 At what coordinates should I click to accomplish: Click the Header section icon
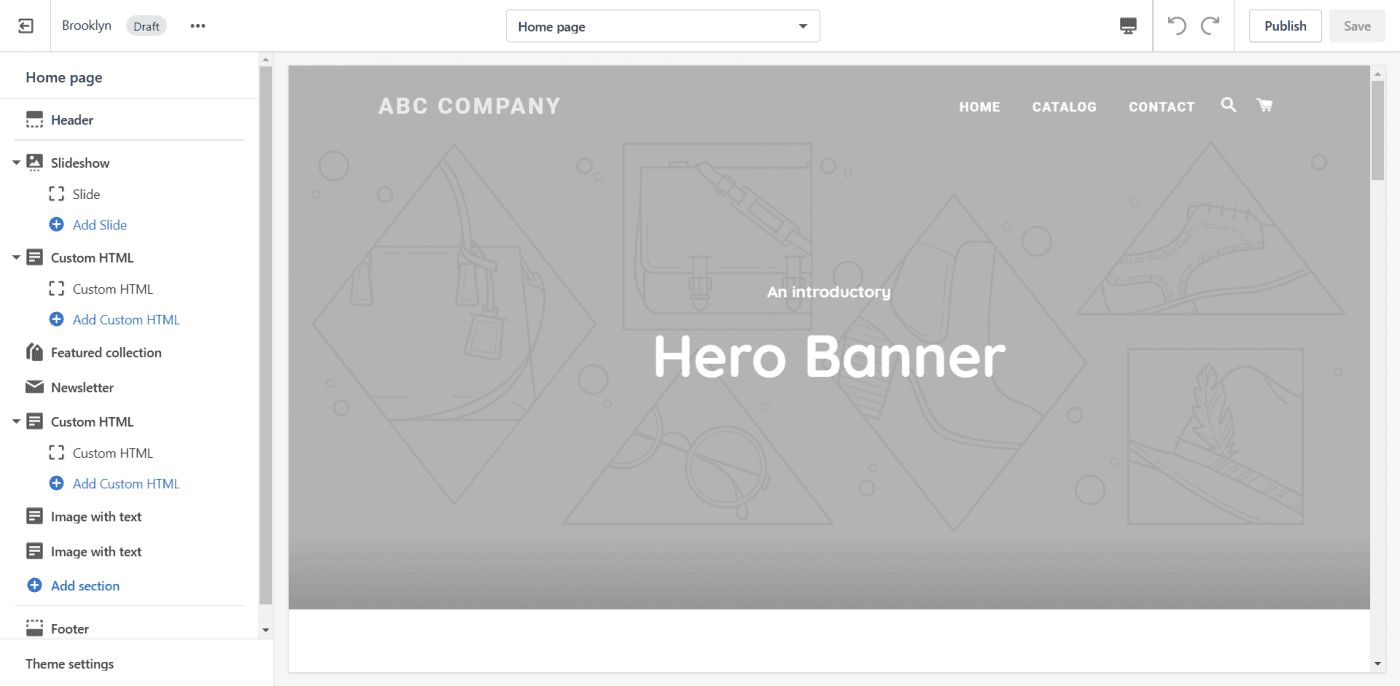coord(34,120)
